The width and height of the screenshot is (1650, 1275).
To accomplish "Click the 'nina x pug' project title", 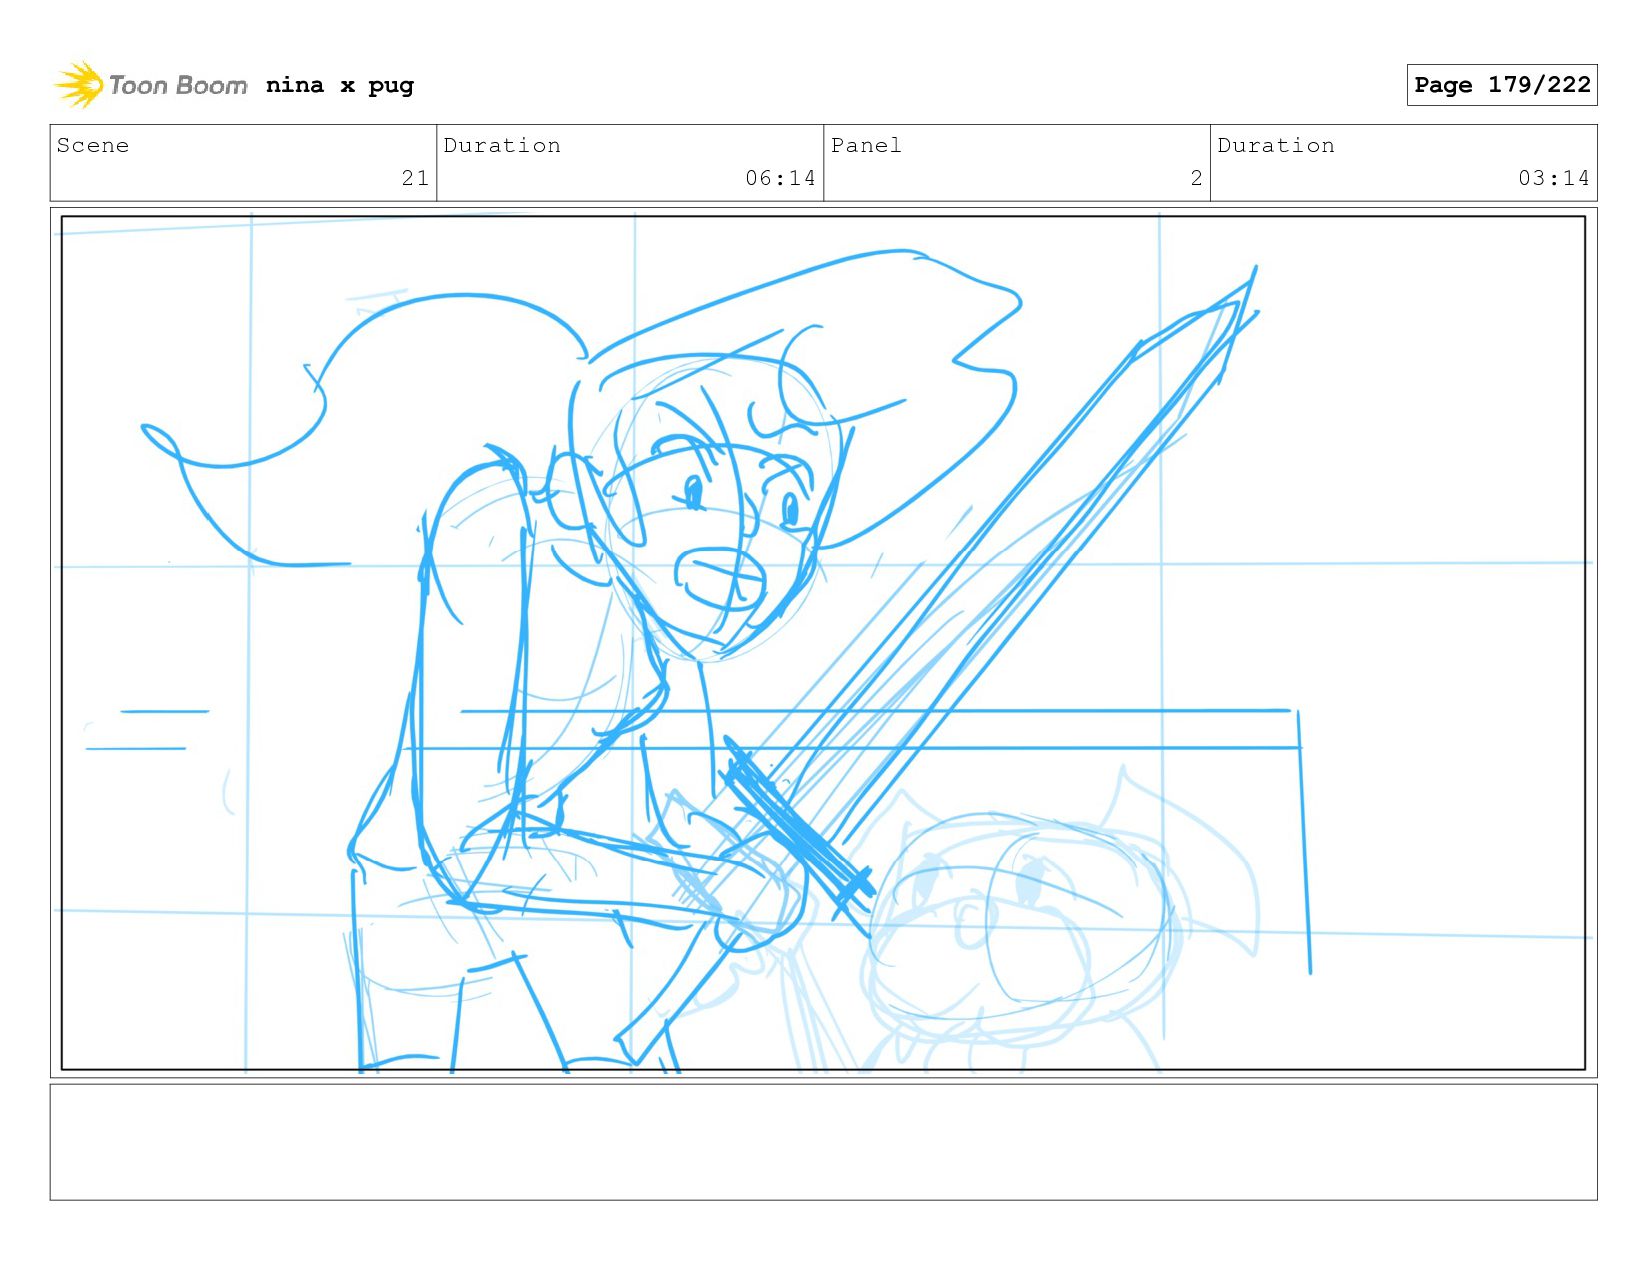I will tap(340, 85).
